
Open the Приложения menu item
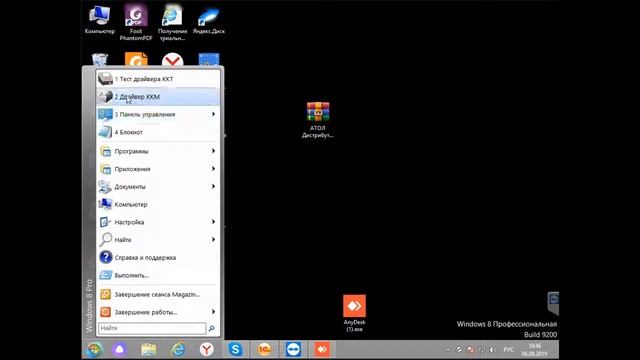158,169
